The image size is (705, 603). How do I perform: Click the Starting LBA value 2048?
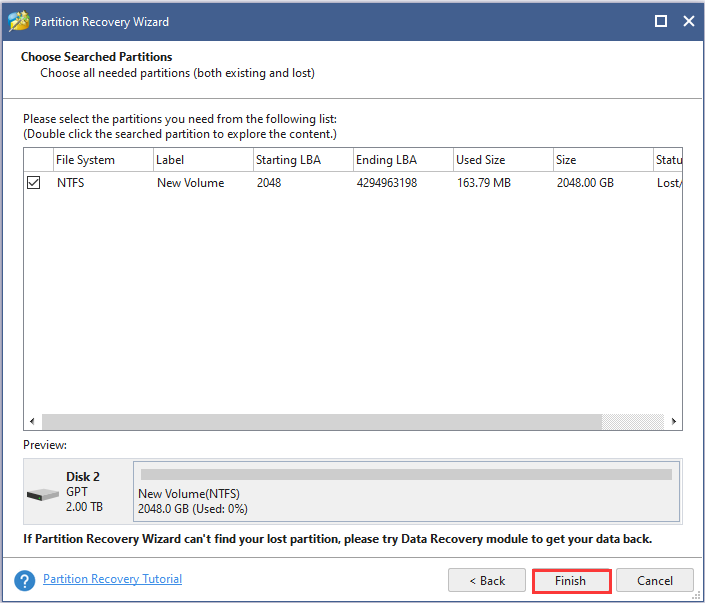[269, 183]
